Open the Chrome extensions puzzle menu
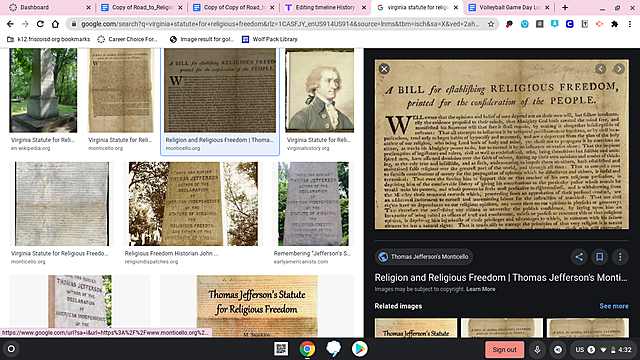 click(x=614, y=24)
